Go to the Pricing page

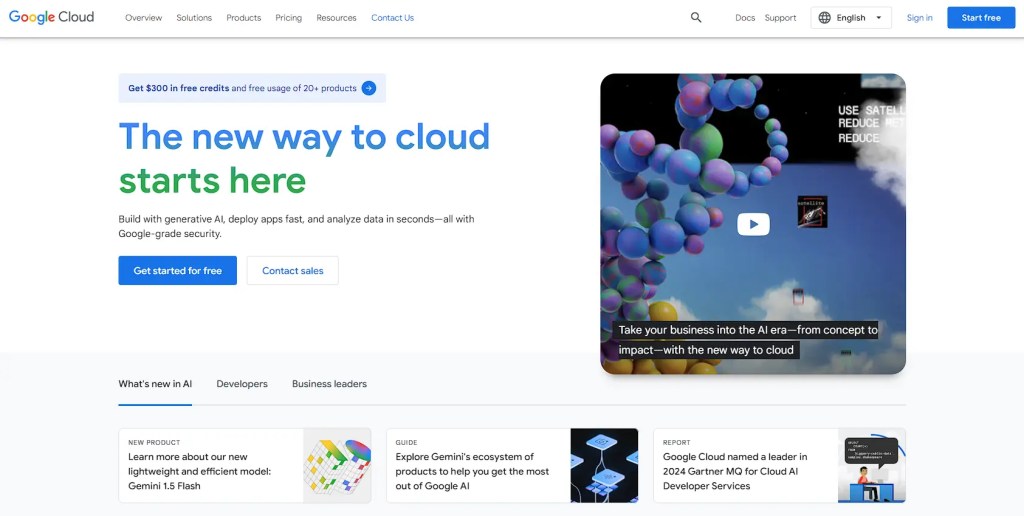click(289, 18)
